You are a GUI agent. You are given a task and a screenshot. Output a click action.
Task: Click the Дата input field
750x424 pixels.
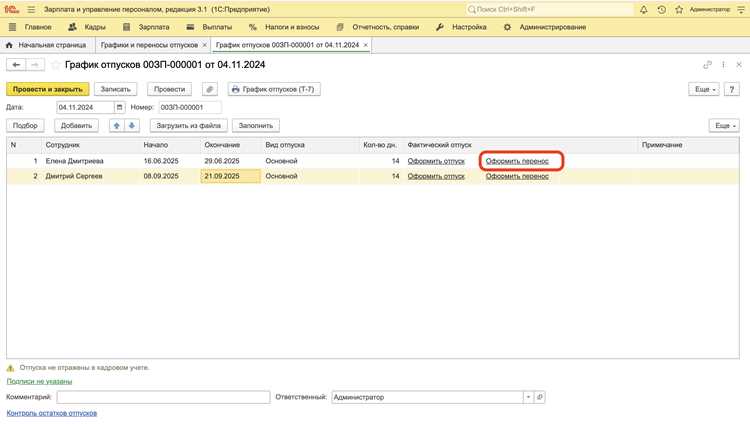pos(85,107)
